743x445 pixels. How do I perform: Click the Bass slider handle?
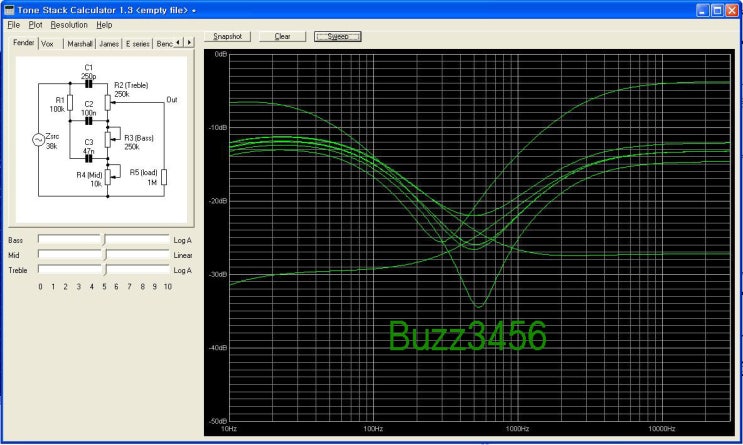click(103, 240)
